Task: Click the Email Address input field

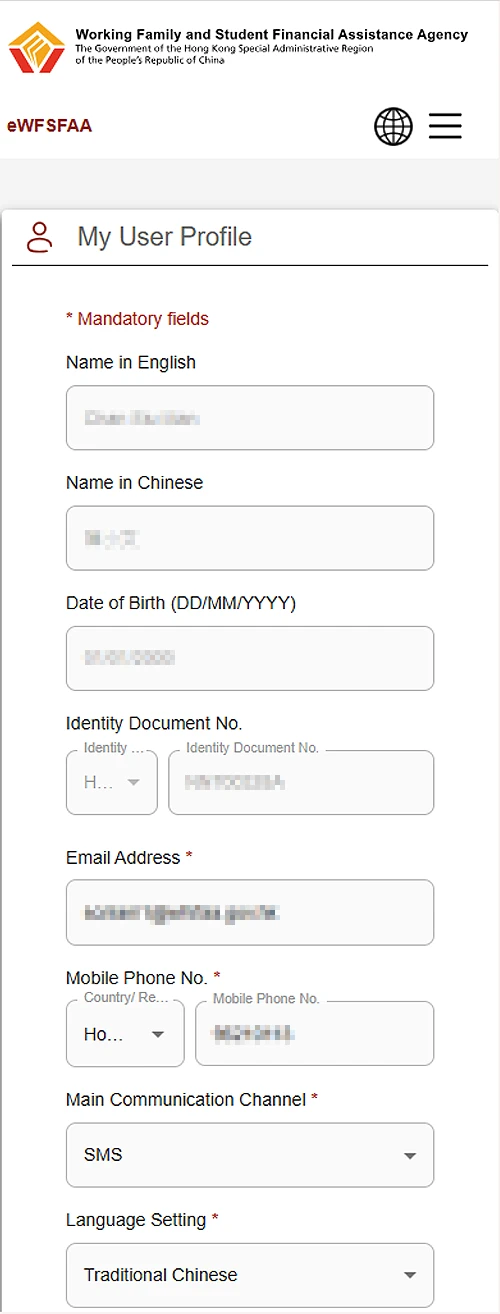Action: (x=250, y=912)
